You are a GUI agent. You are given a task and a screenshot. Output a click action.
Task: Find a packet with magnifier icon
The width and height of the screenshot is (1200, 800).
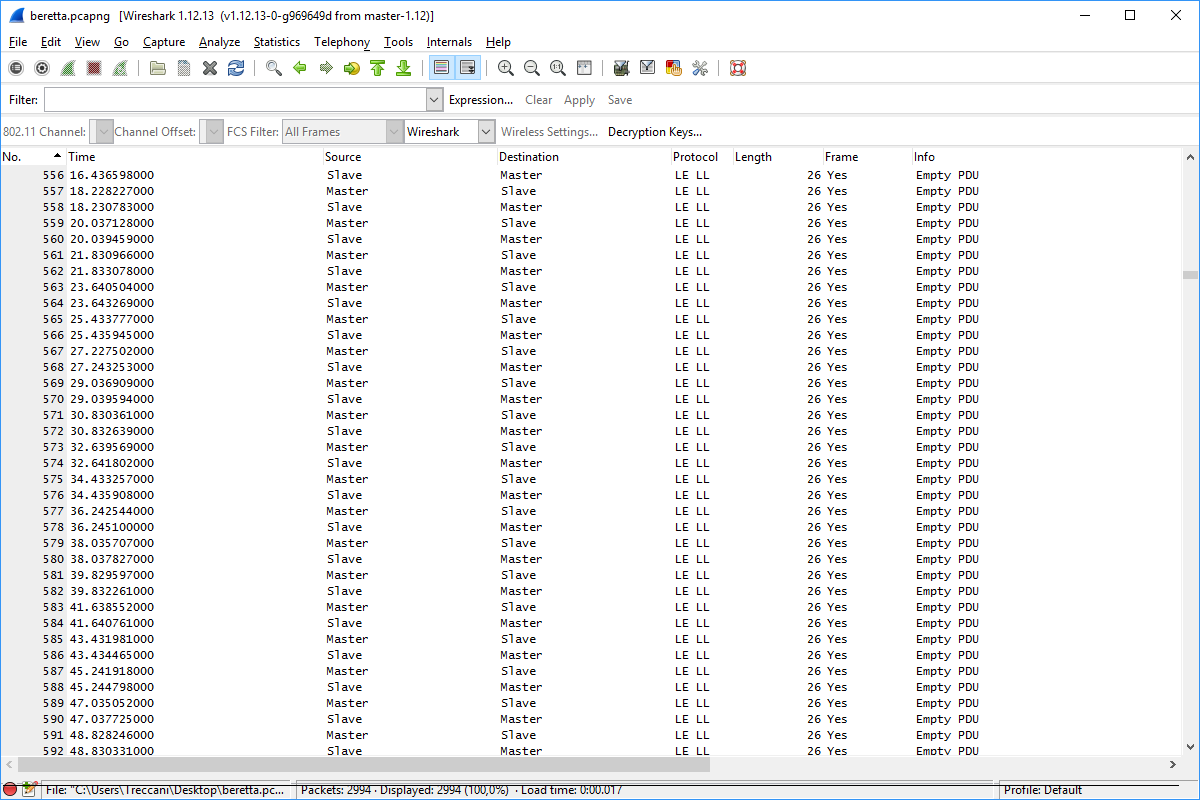(273, 68)
